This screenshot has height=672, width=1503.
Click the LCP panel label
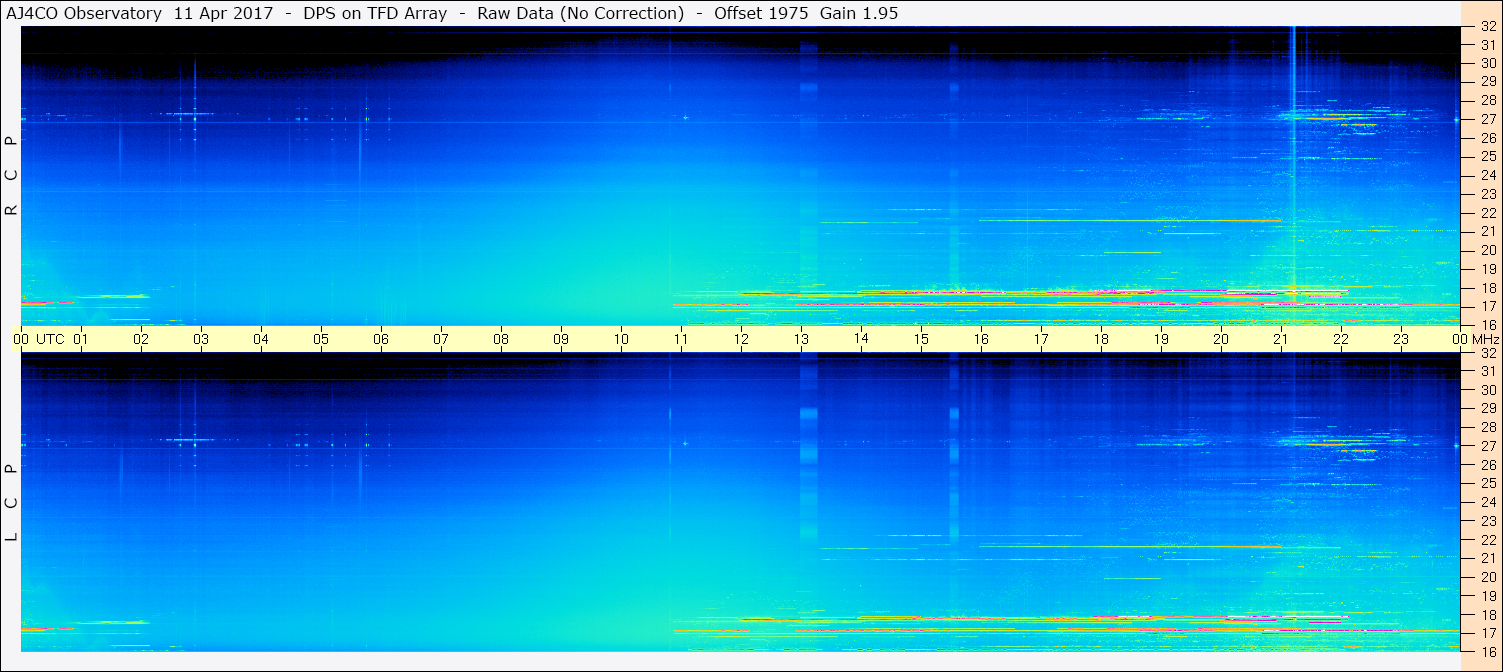pyautogui.click(x=12, y=502)
